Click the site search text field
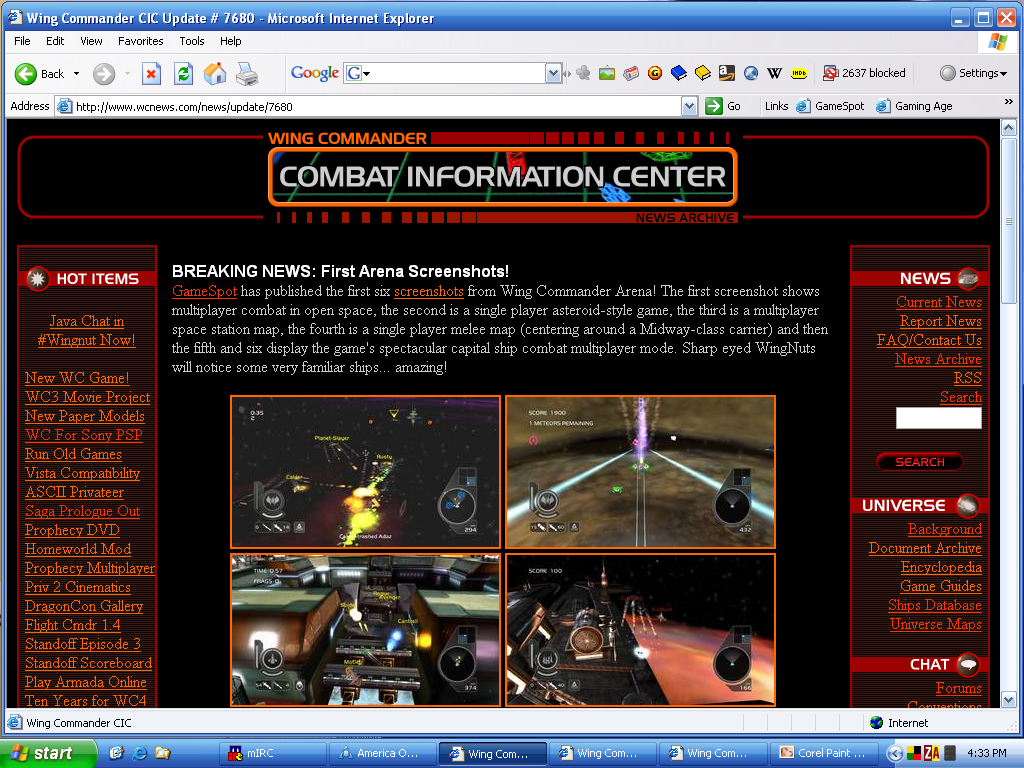The image size is (1024, 768). click(938, 418)
